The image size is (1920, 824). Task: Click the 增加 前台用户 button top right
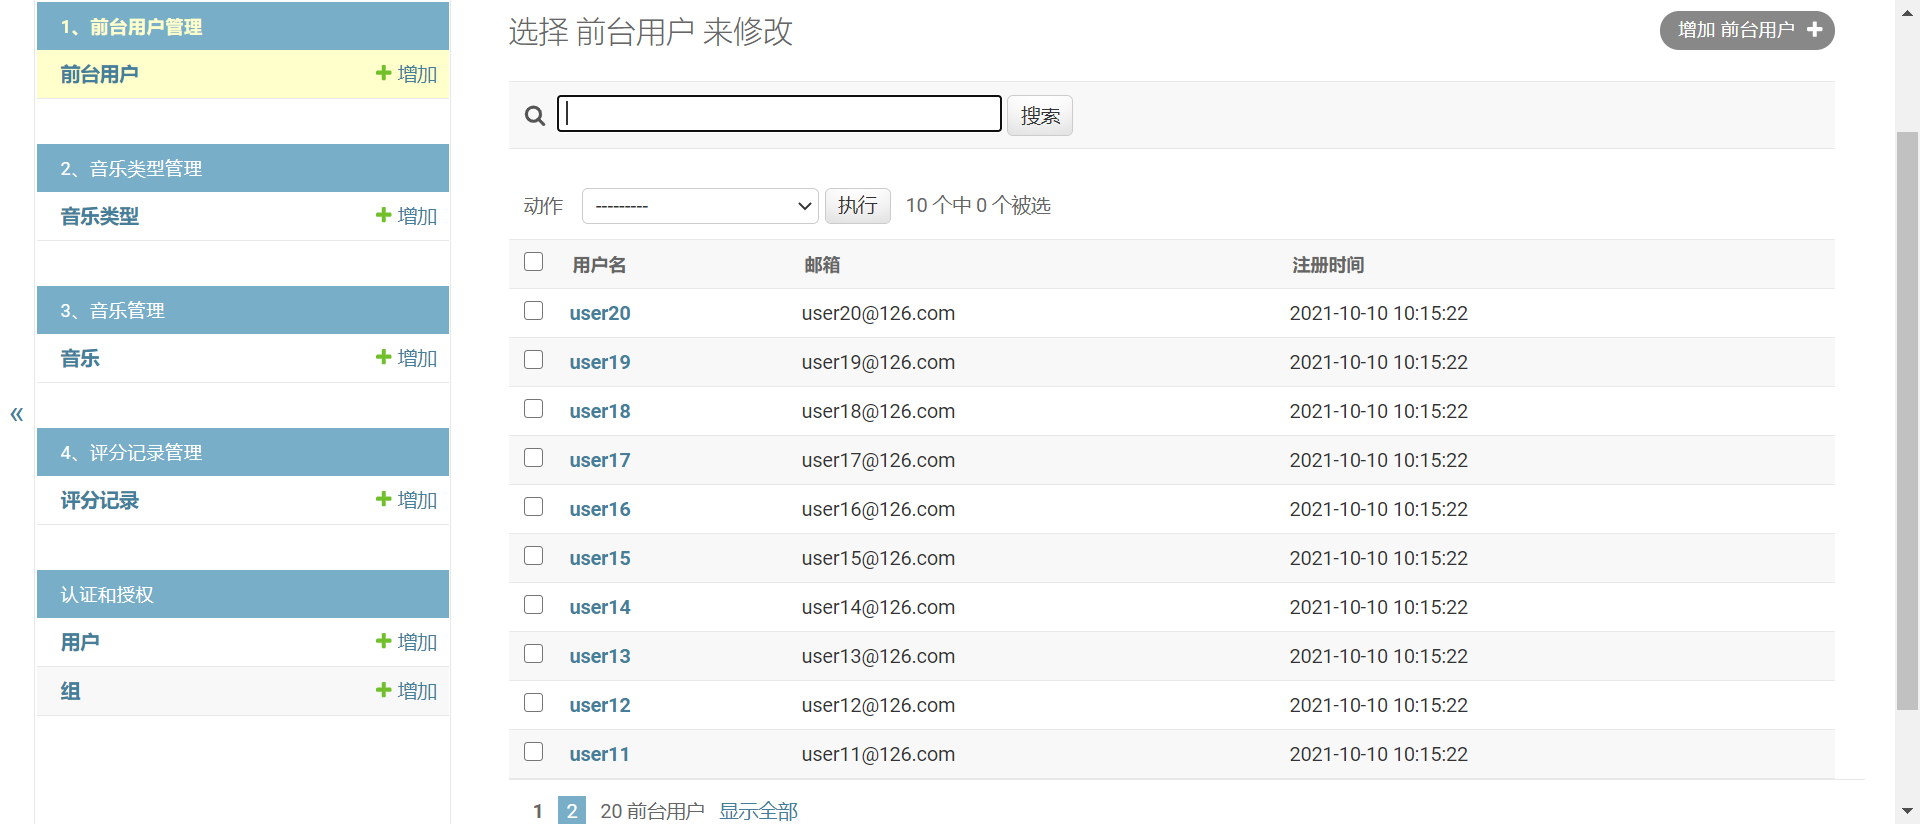1747,30
